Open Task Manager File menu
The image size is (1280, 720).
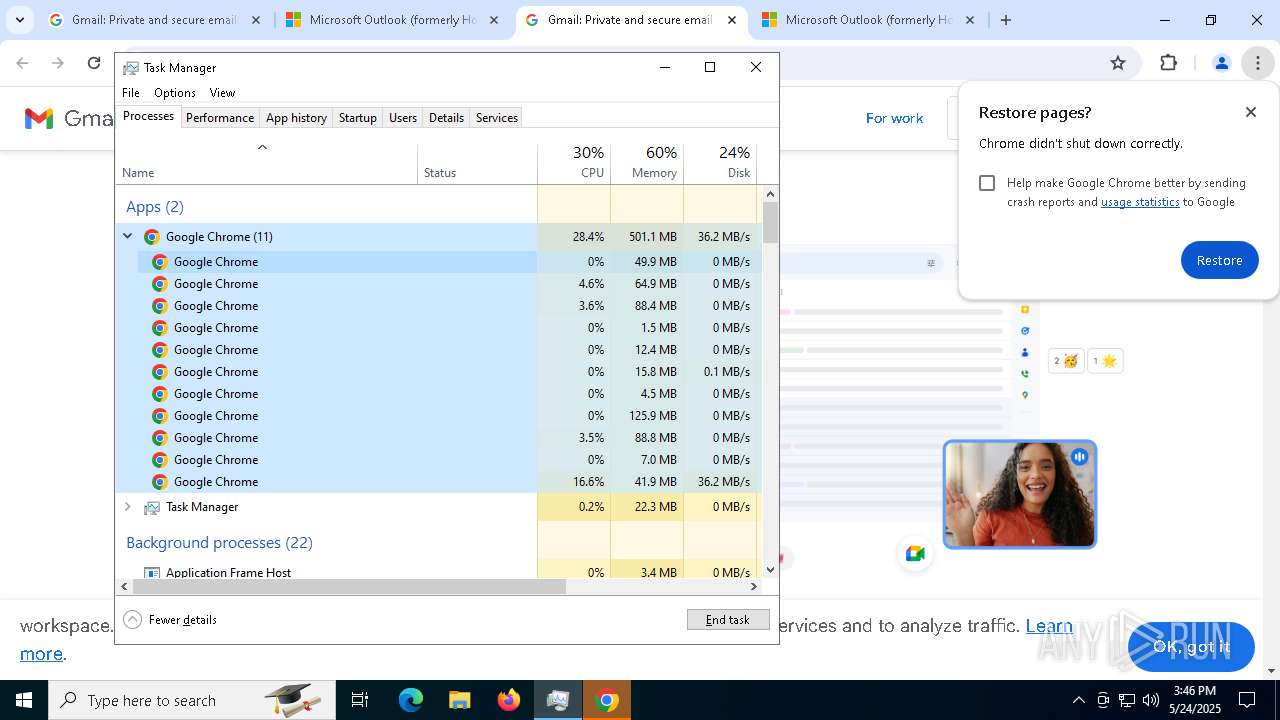[x=131, y=93]
